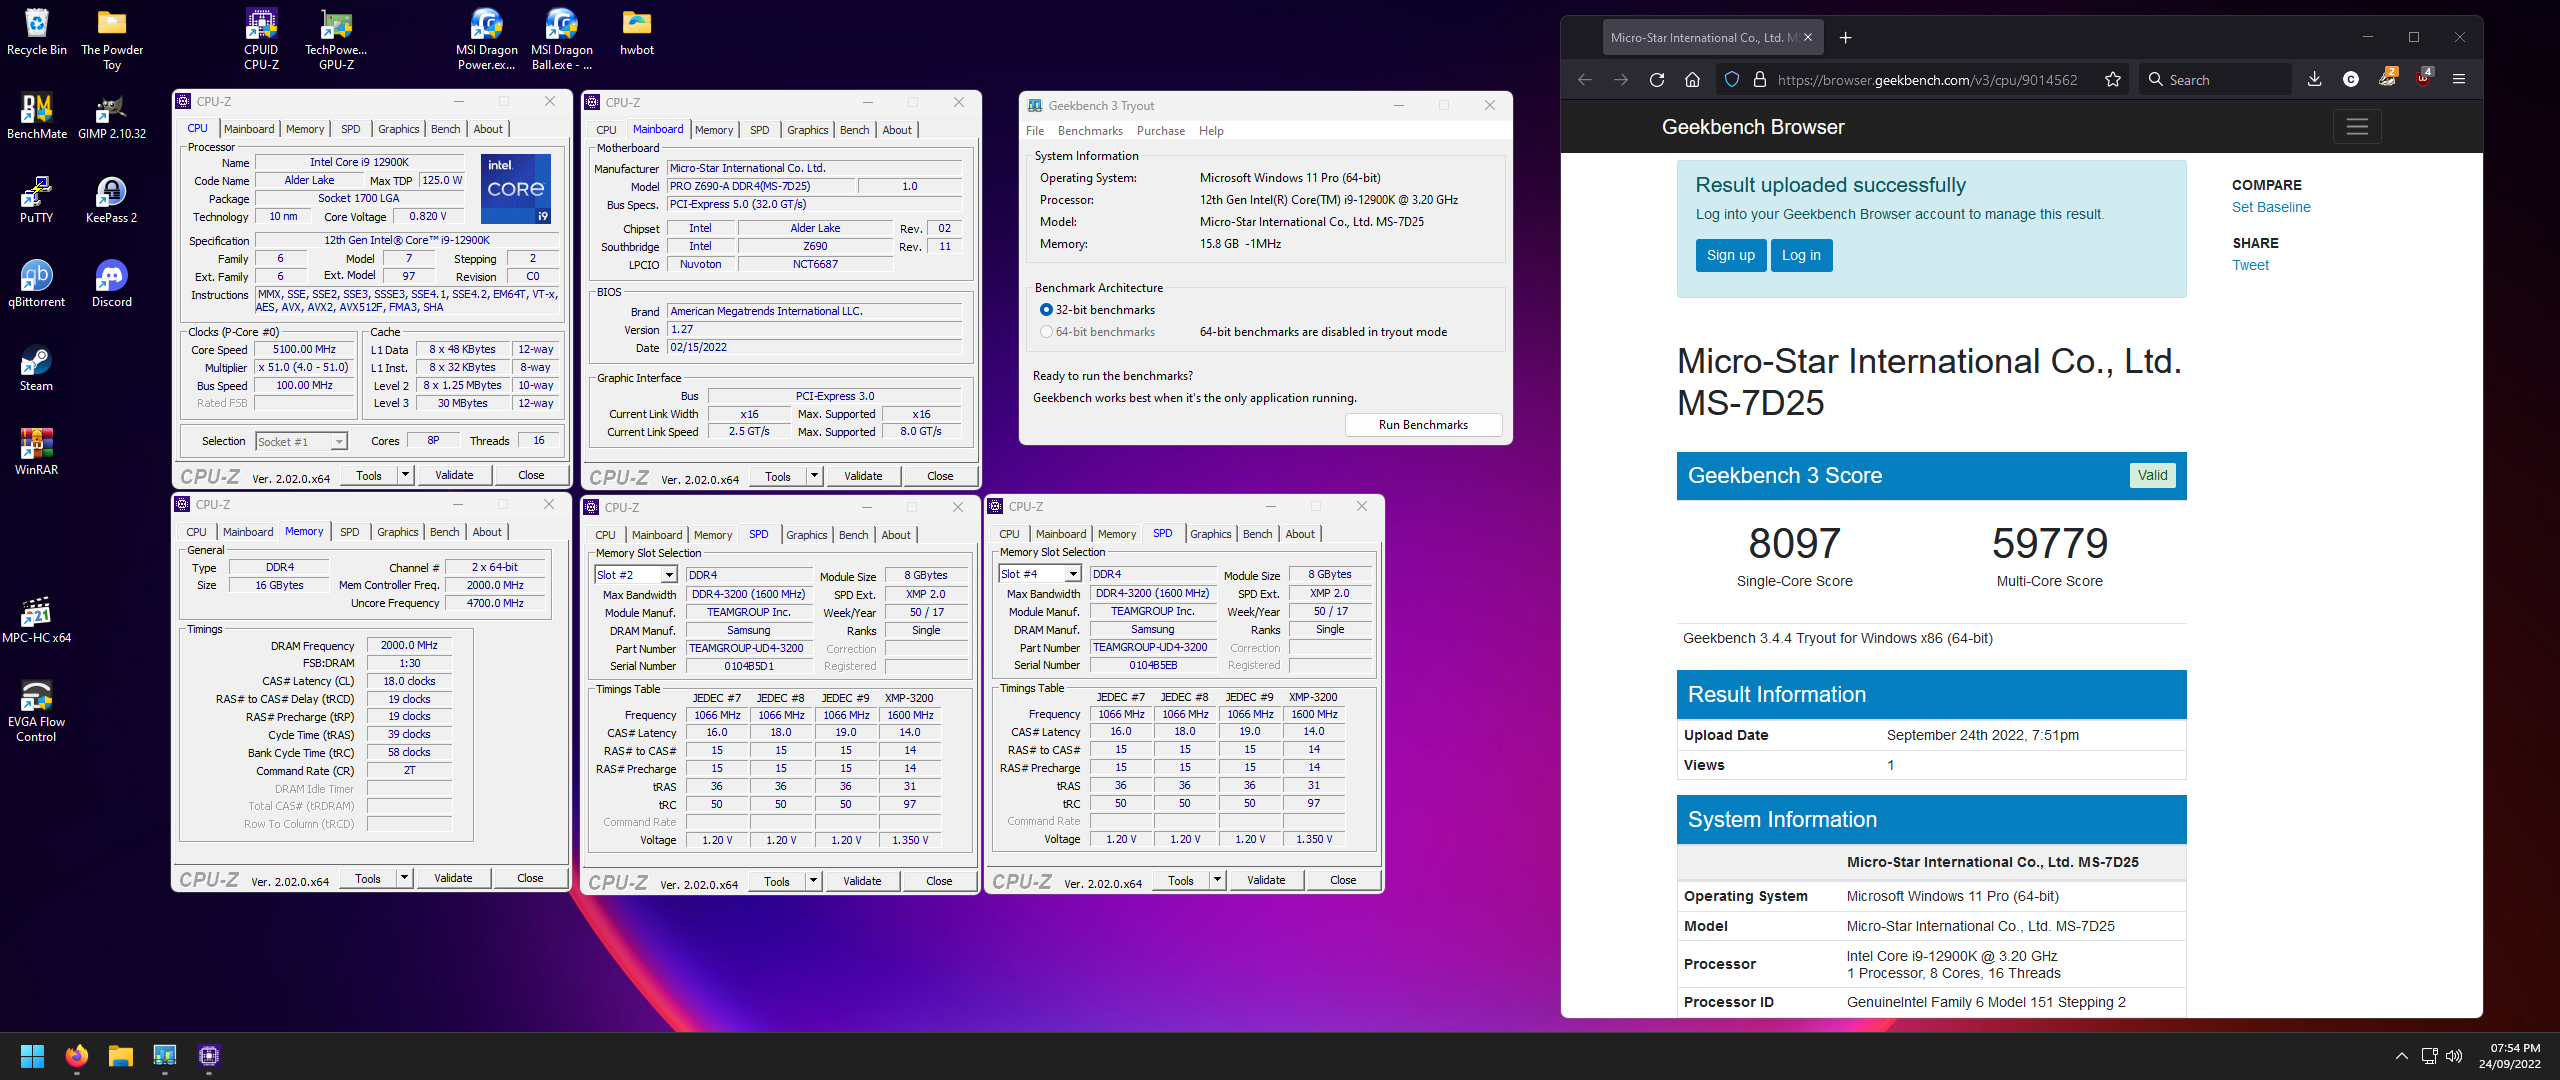Open the browser application menu (hamburger)
This screenshot has width=2560, height=1080.
click(x=2459, y=80)
